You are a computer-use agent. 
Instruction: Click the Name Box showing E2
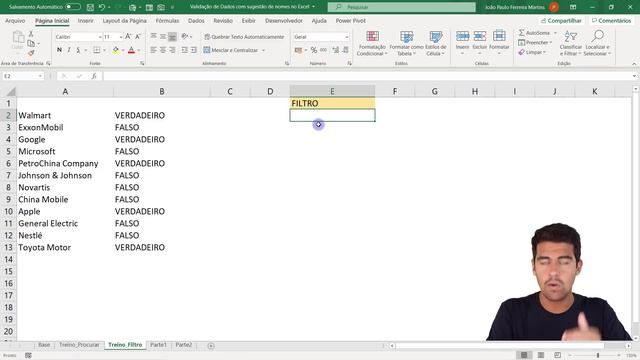click(23, 76)
